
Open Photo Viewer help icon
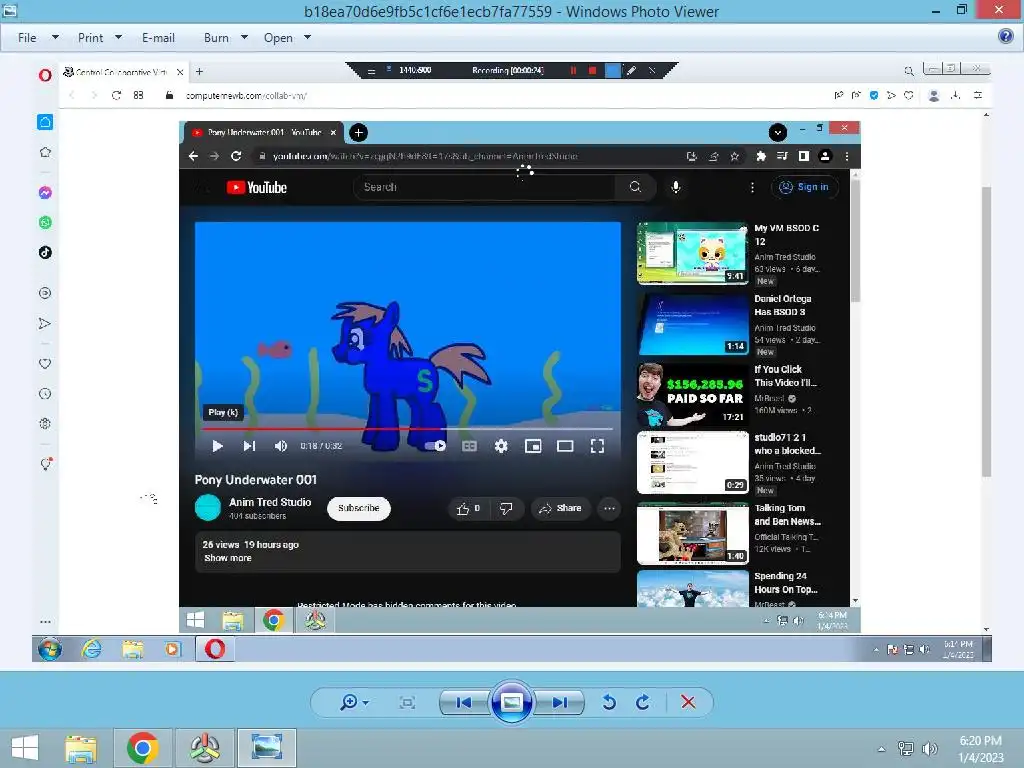coord(1006,36)
